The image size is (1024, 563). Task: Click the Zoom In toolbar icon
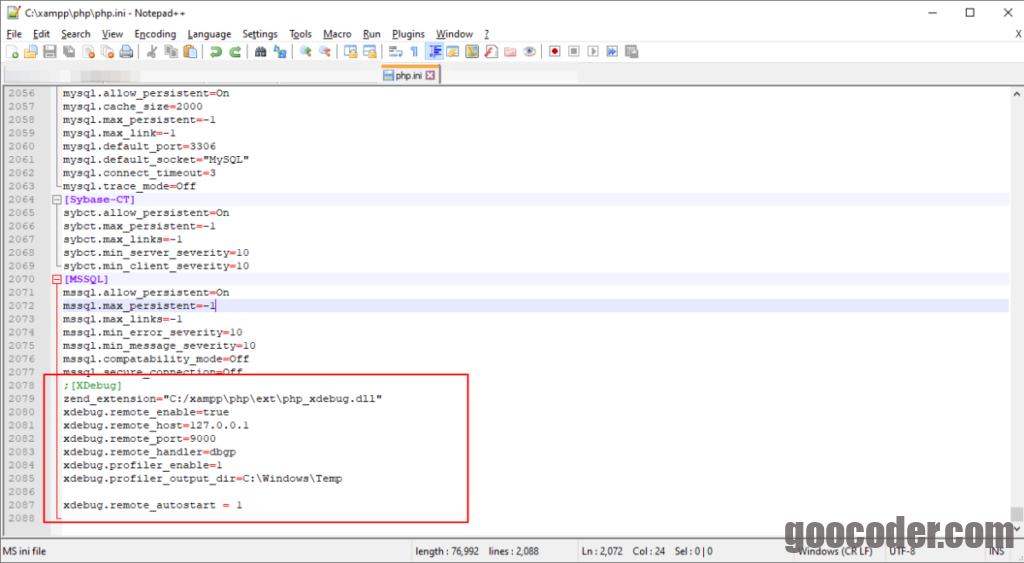(305, 51)
